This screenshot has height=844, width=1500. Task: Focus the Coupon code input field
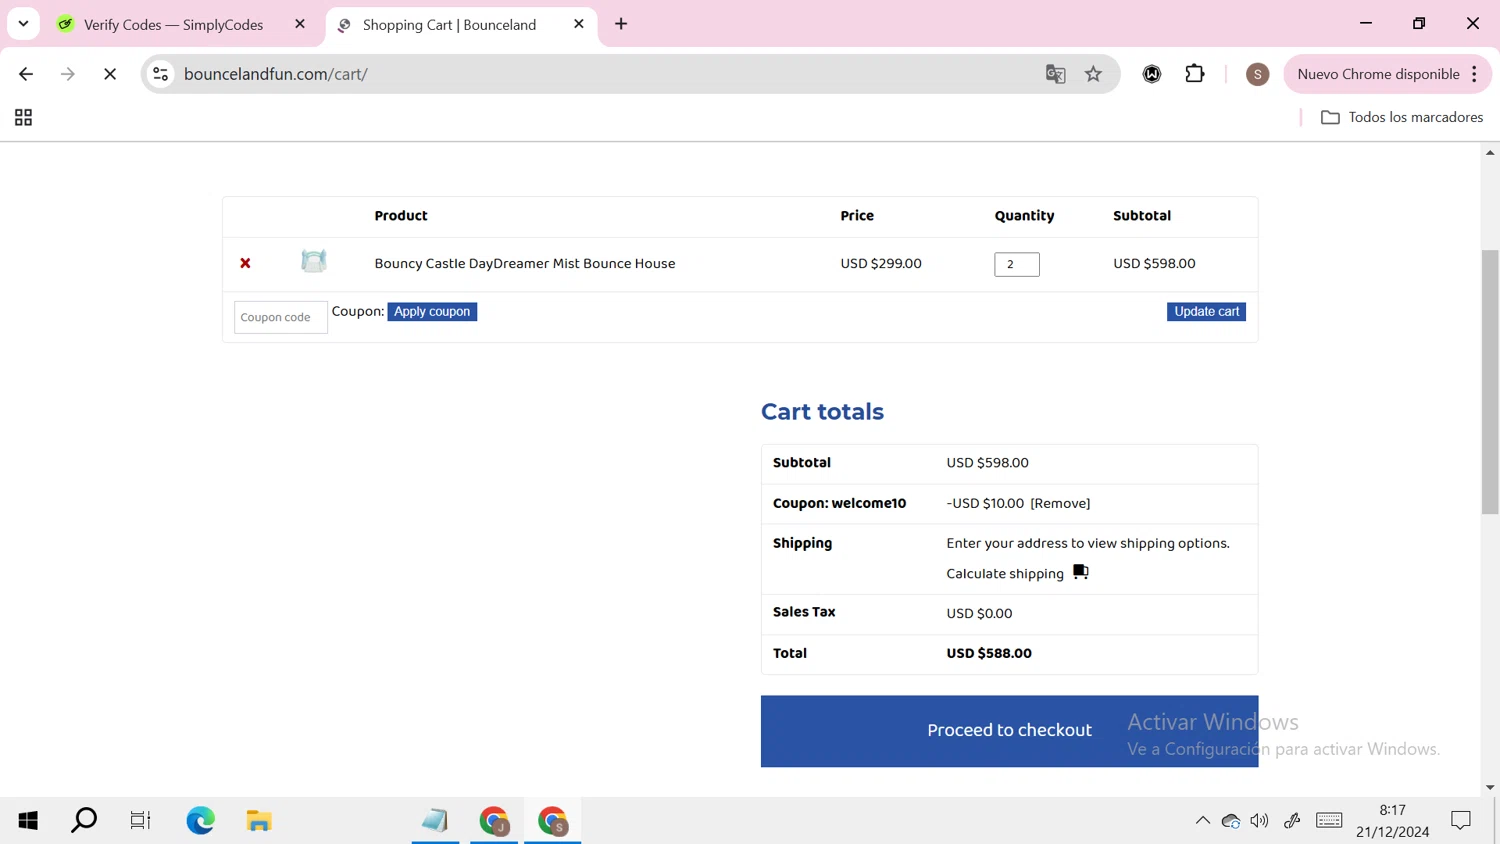click(280, 317)
